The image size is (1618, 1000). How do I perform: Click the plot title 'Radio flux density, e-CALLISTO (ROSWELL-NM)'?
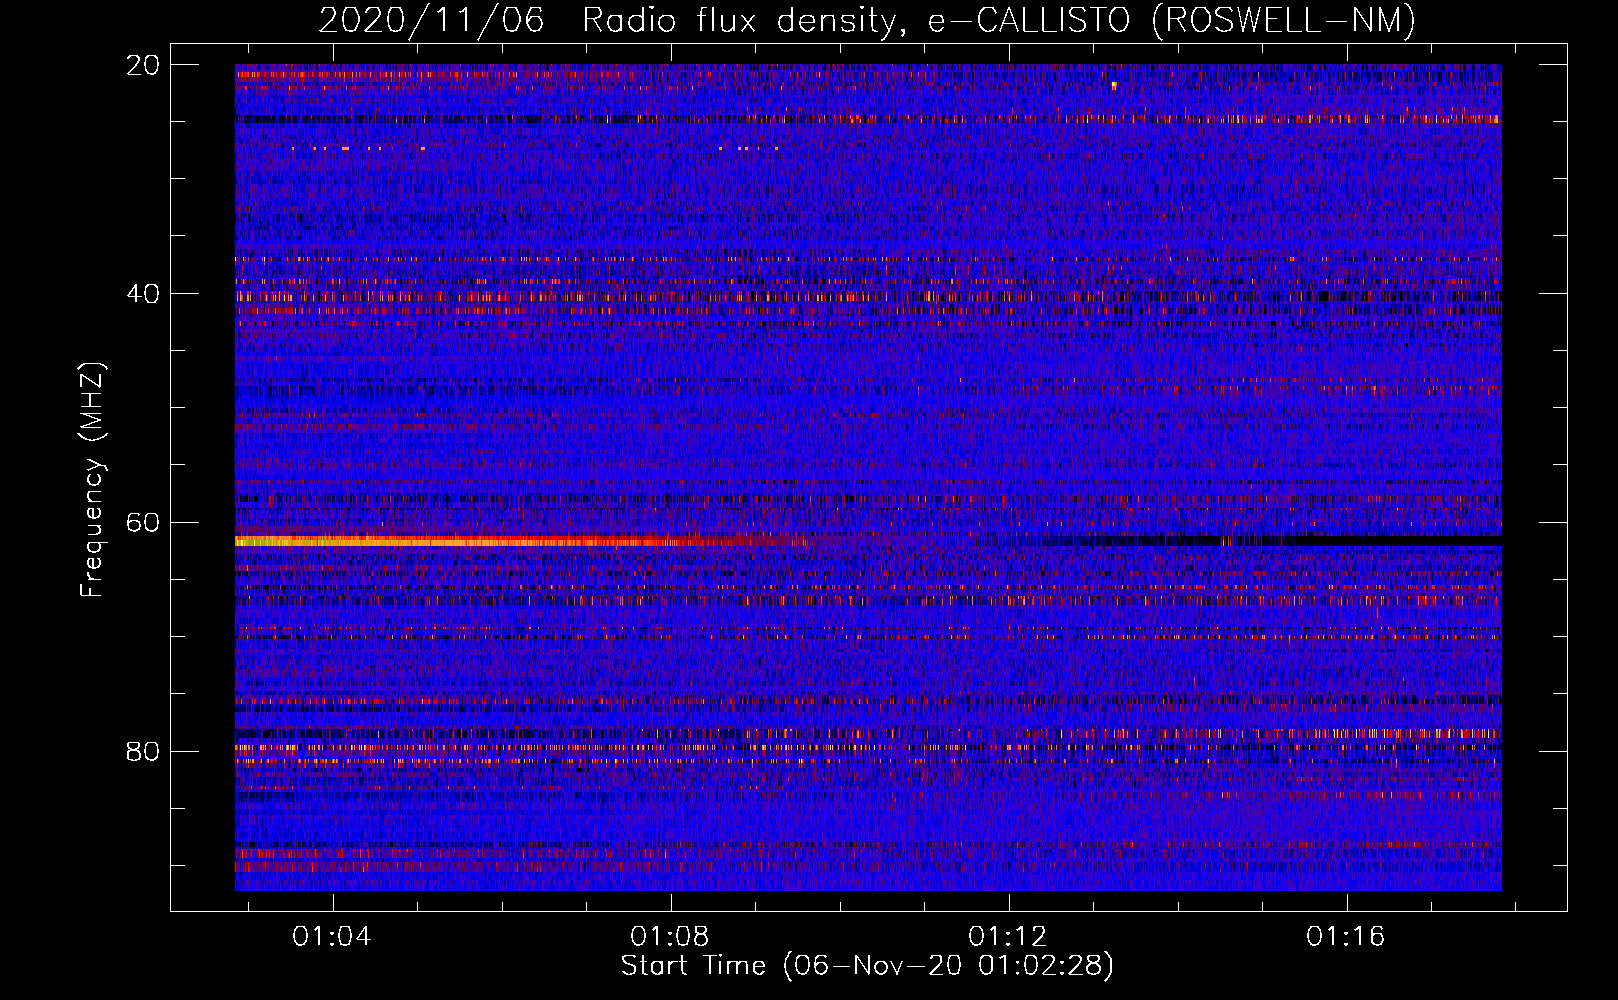pyautogui.click(x=999, y=20)
